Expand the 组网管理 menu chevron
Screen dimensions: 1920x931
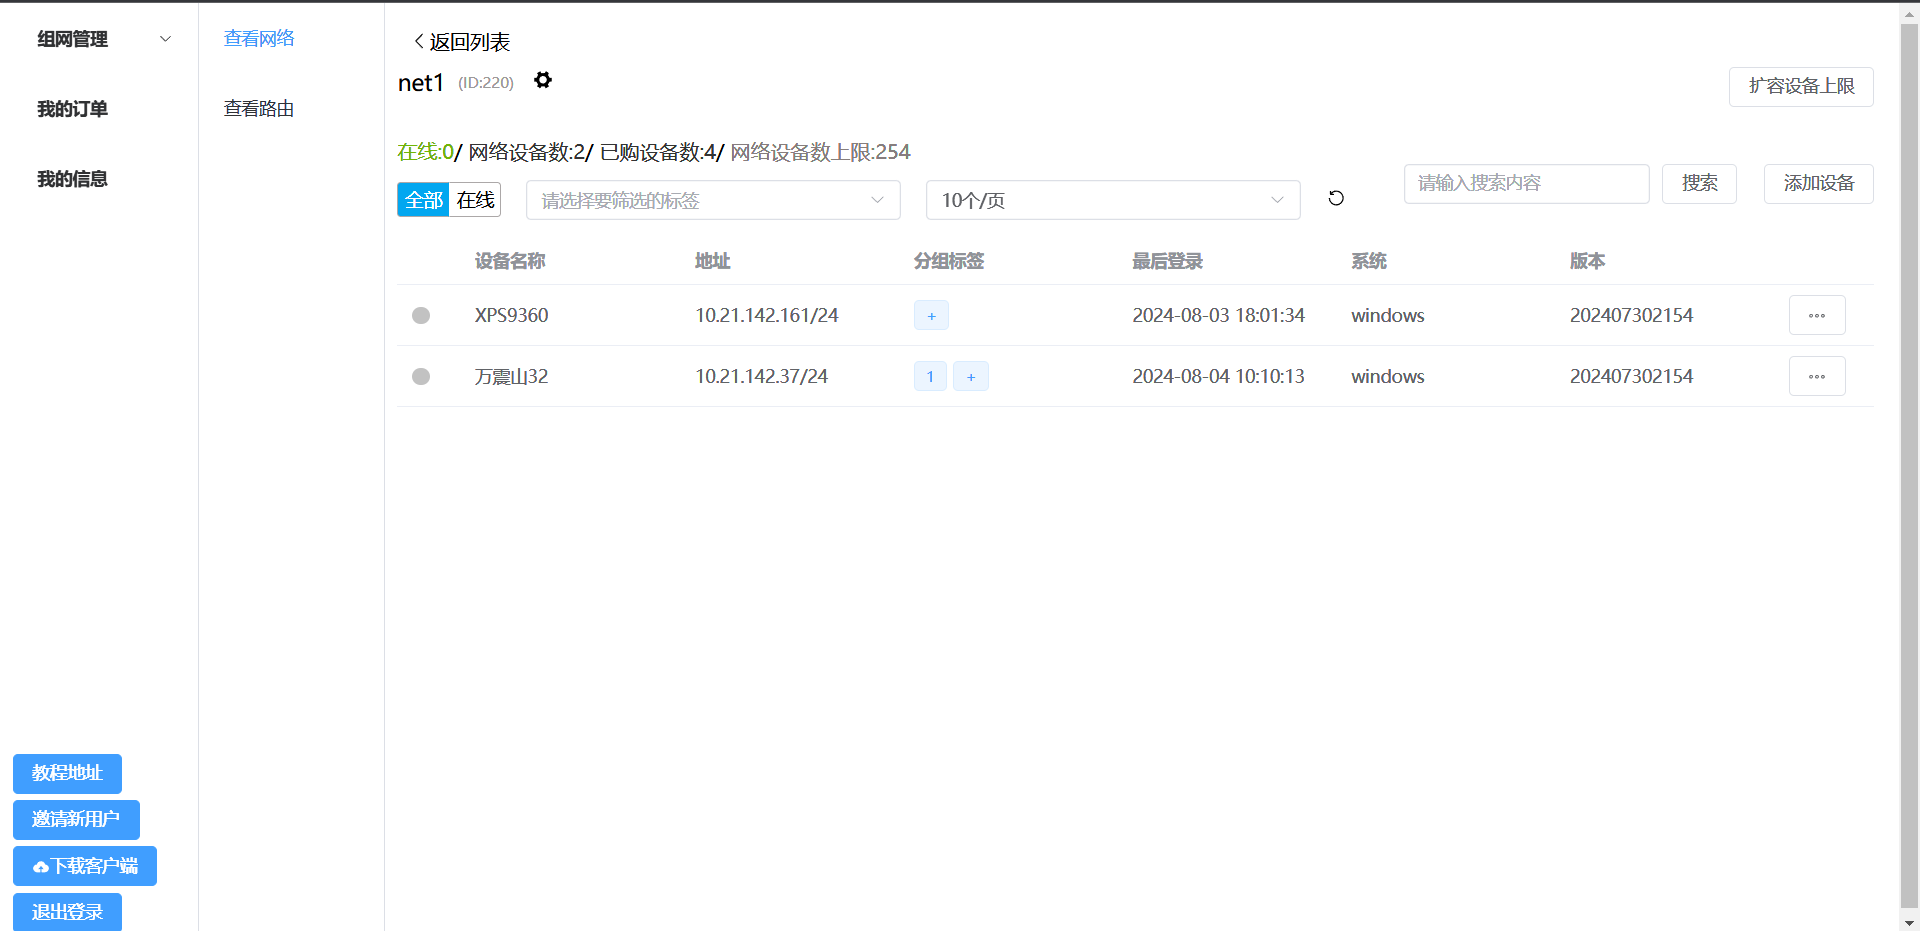166,39
